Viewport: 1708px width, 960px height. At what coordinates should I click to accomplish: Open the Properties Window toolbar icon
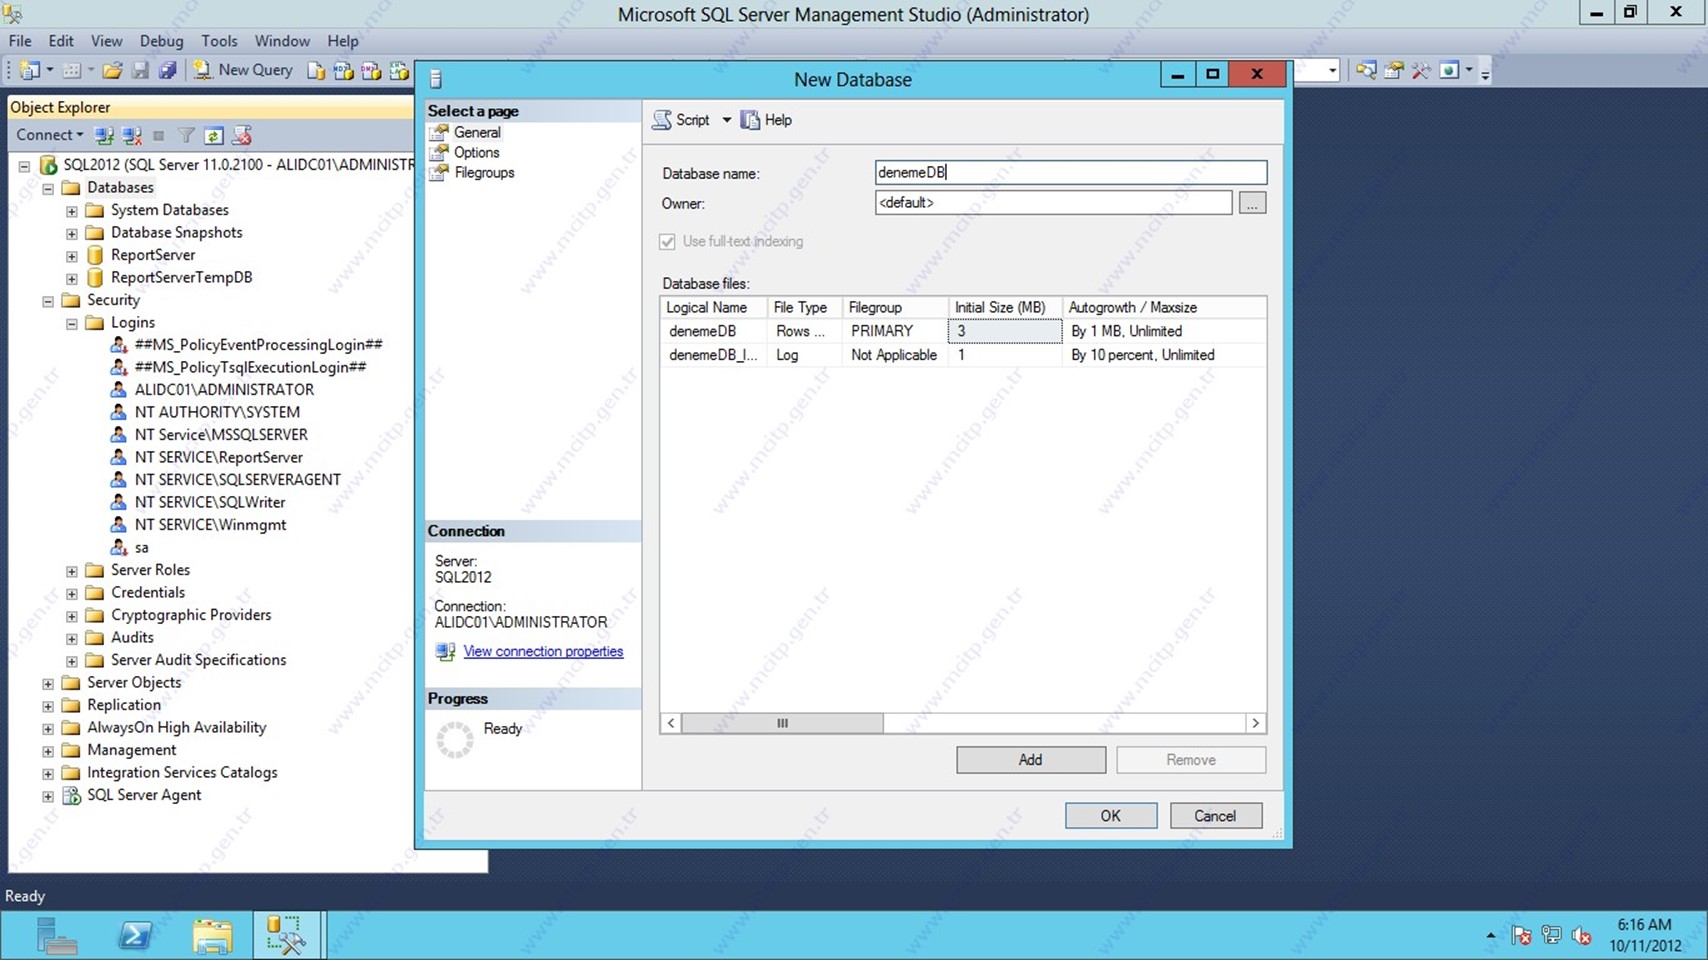(x=1393, y=70)
